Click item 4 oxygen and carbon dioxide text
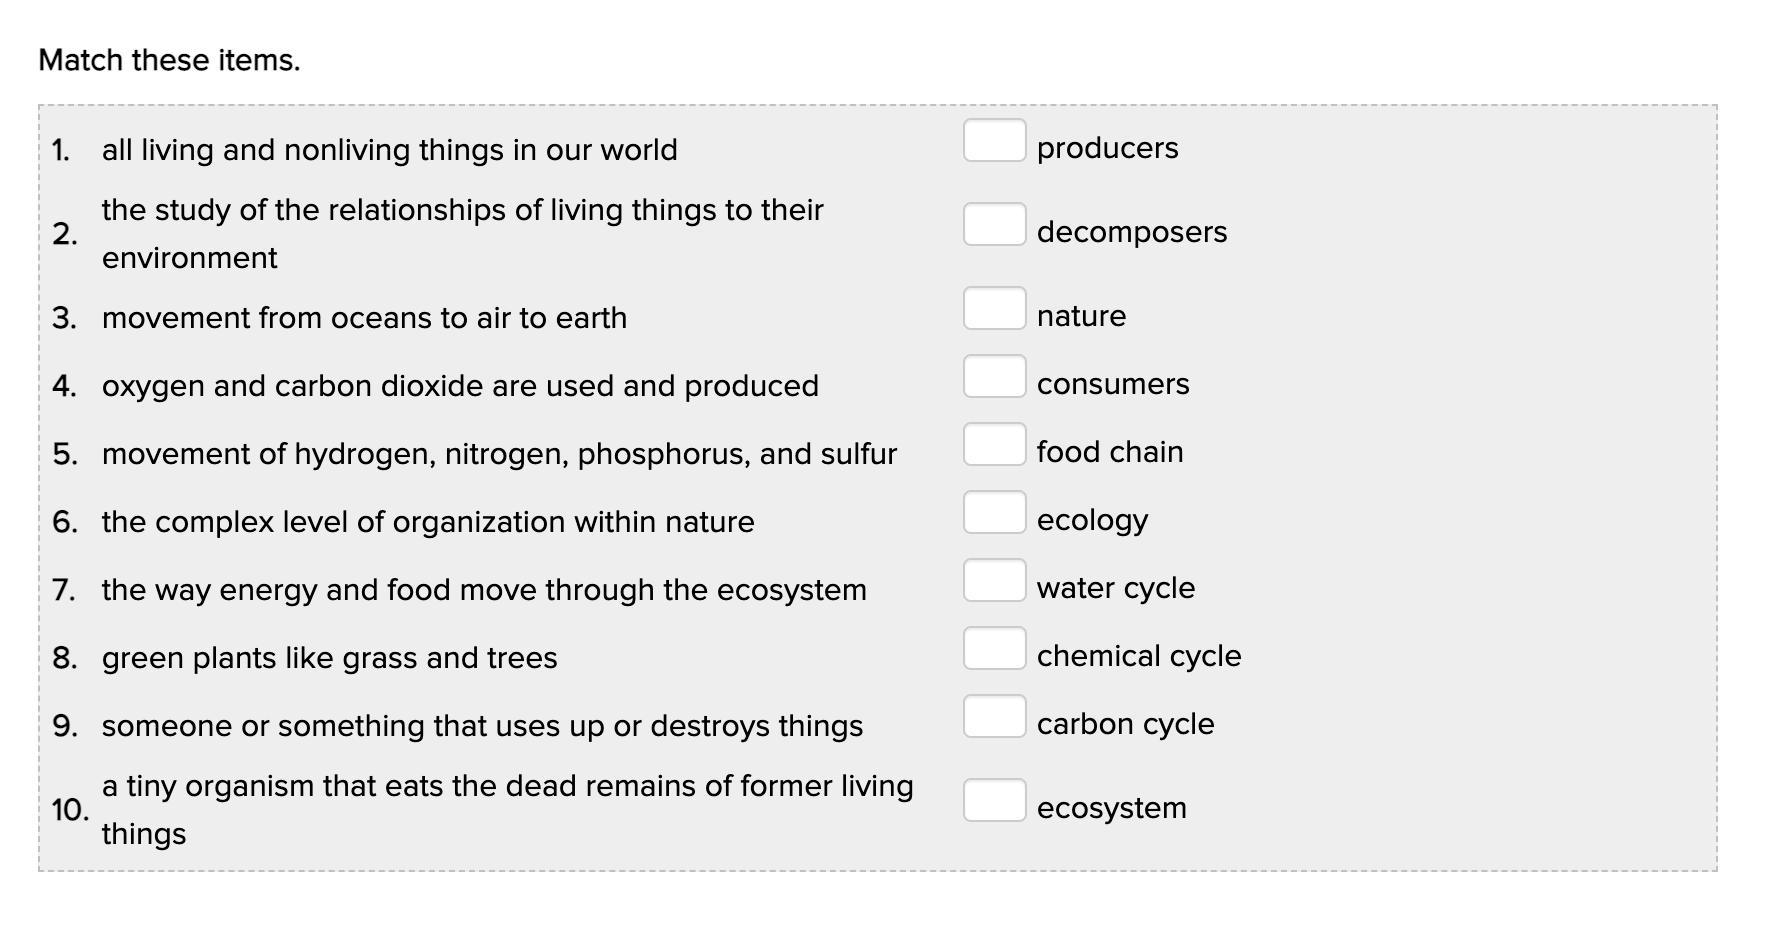Screen dimensions: 1766x936 point(460,386)
